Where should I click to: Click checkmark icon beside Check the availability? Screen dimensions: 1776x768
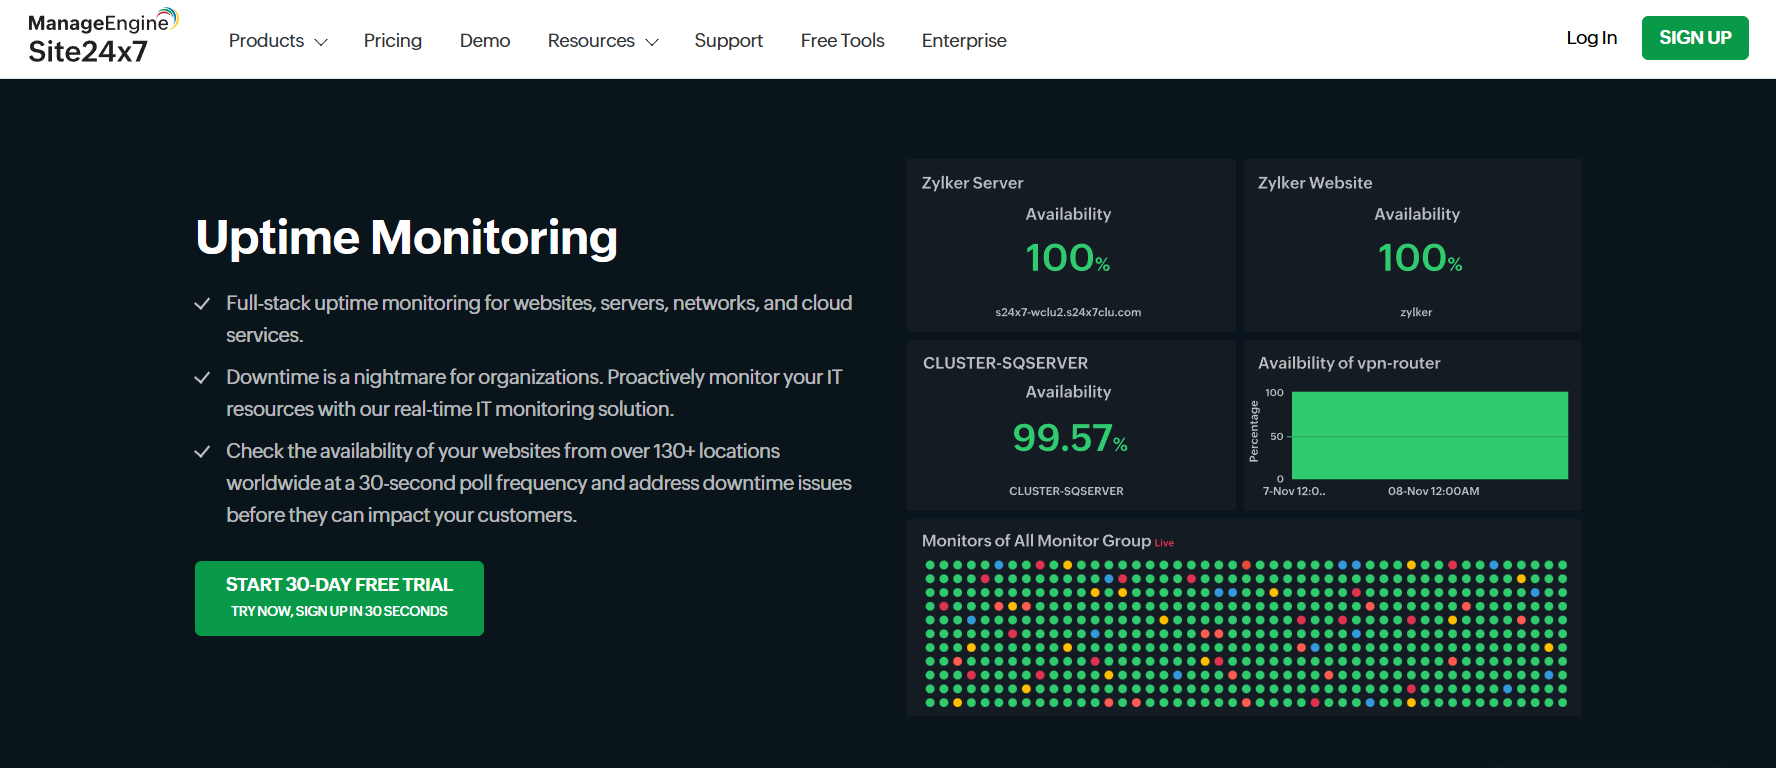click(202, 452)
